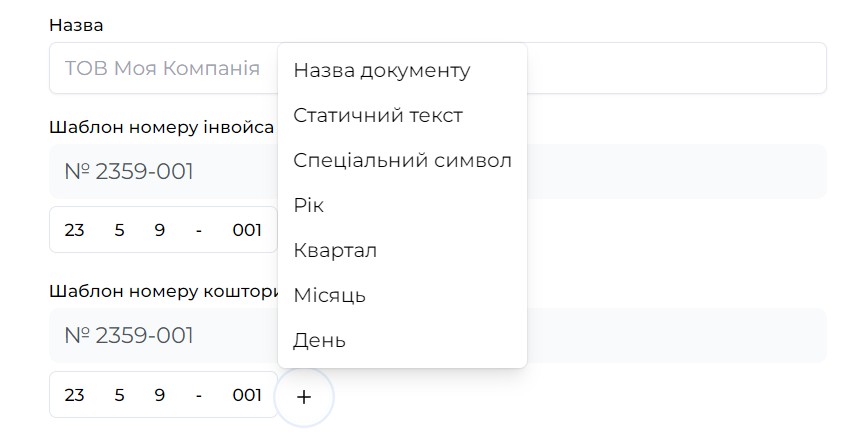Pick the 'День' option
This screenshot has width=847, height=435.
pyautogui.click(x=320, y=341)
